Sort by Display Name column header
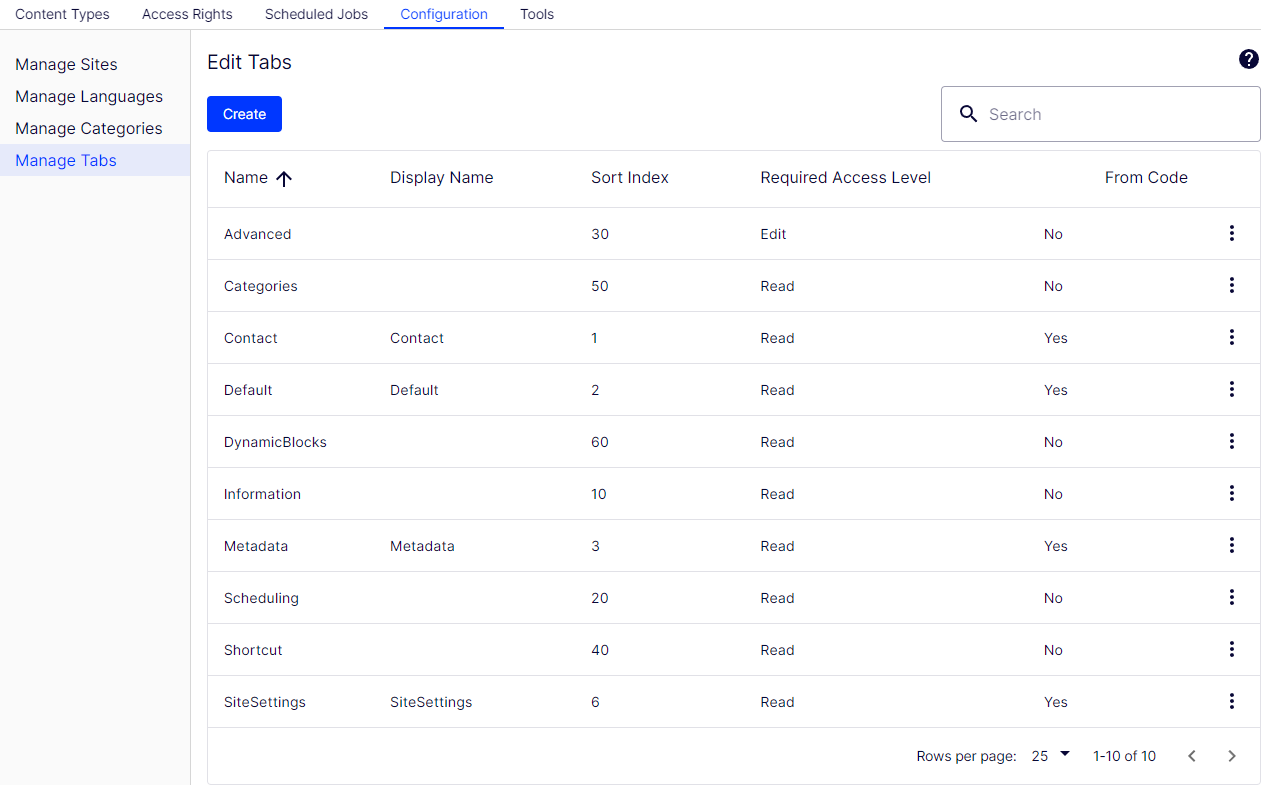This screenshot has width=1261, height=785. 441,177
